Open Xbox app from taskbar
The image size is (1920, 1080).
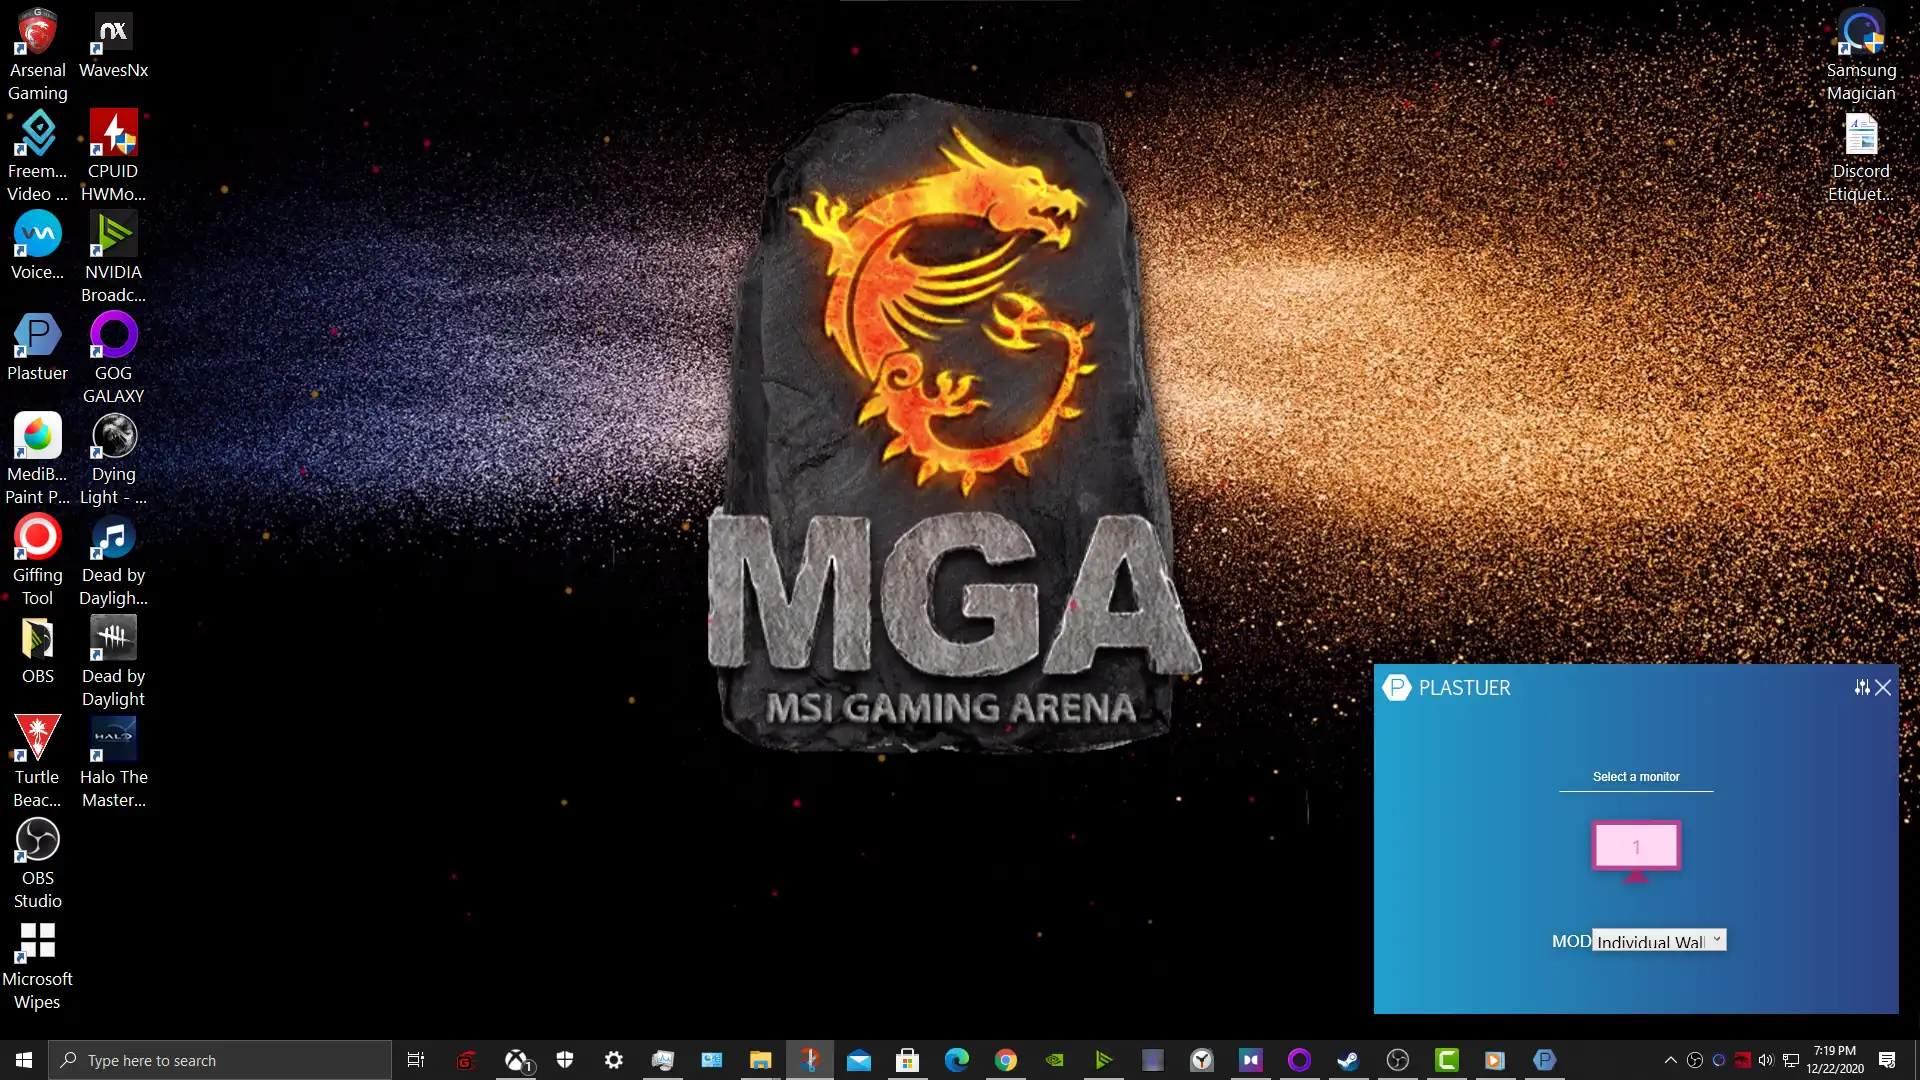[517, 1060]
